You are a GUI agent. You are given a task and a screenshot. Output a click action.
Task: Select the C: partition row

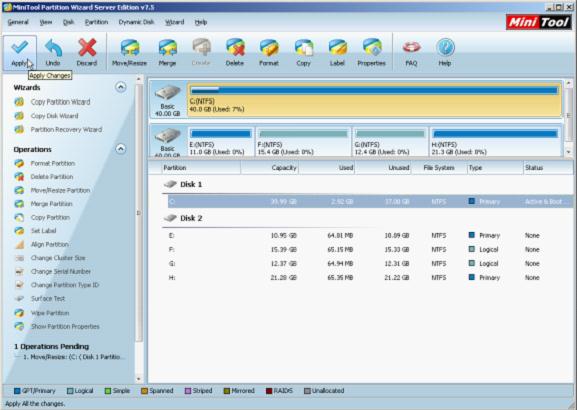pyautogui.click(x=371, y=202)
